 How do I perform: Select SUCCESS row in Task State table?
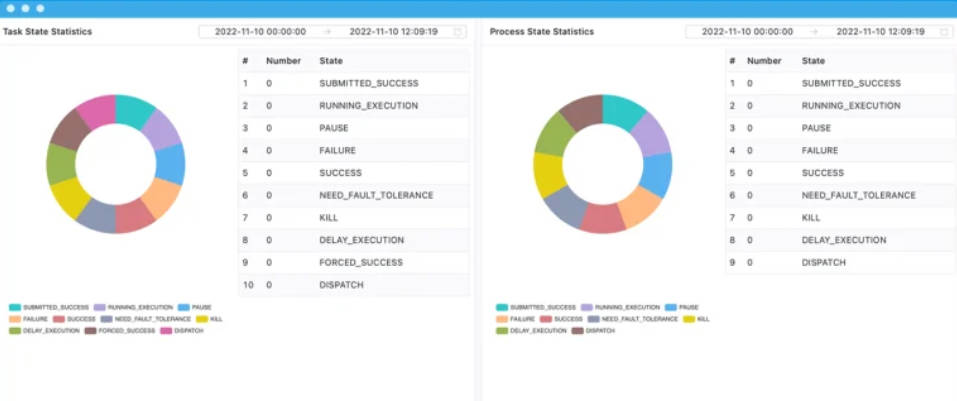(354, 173)
